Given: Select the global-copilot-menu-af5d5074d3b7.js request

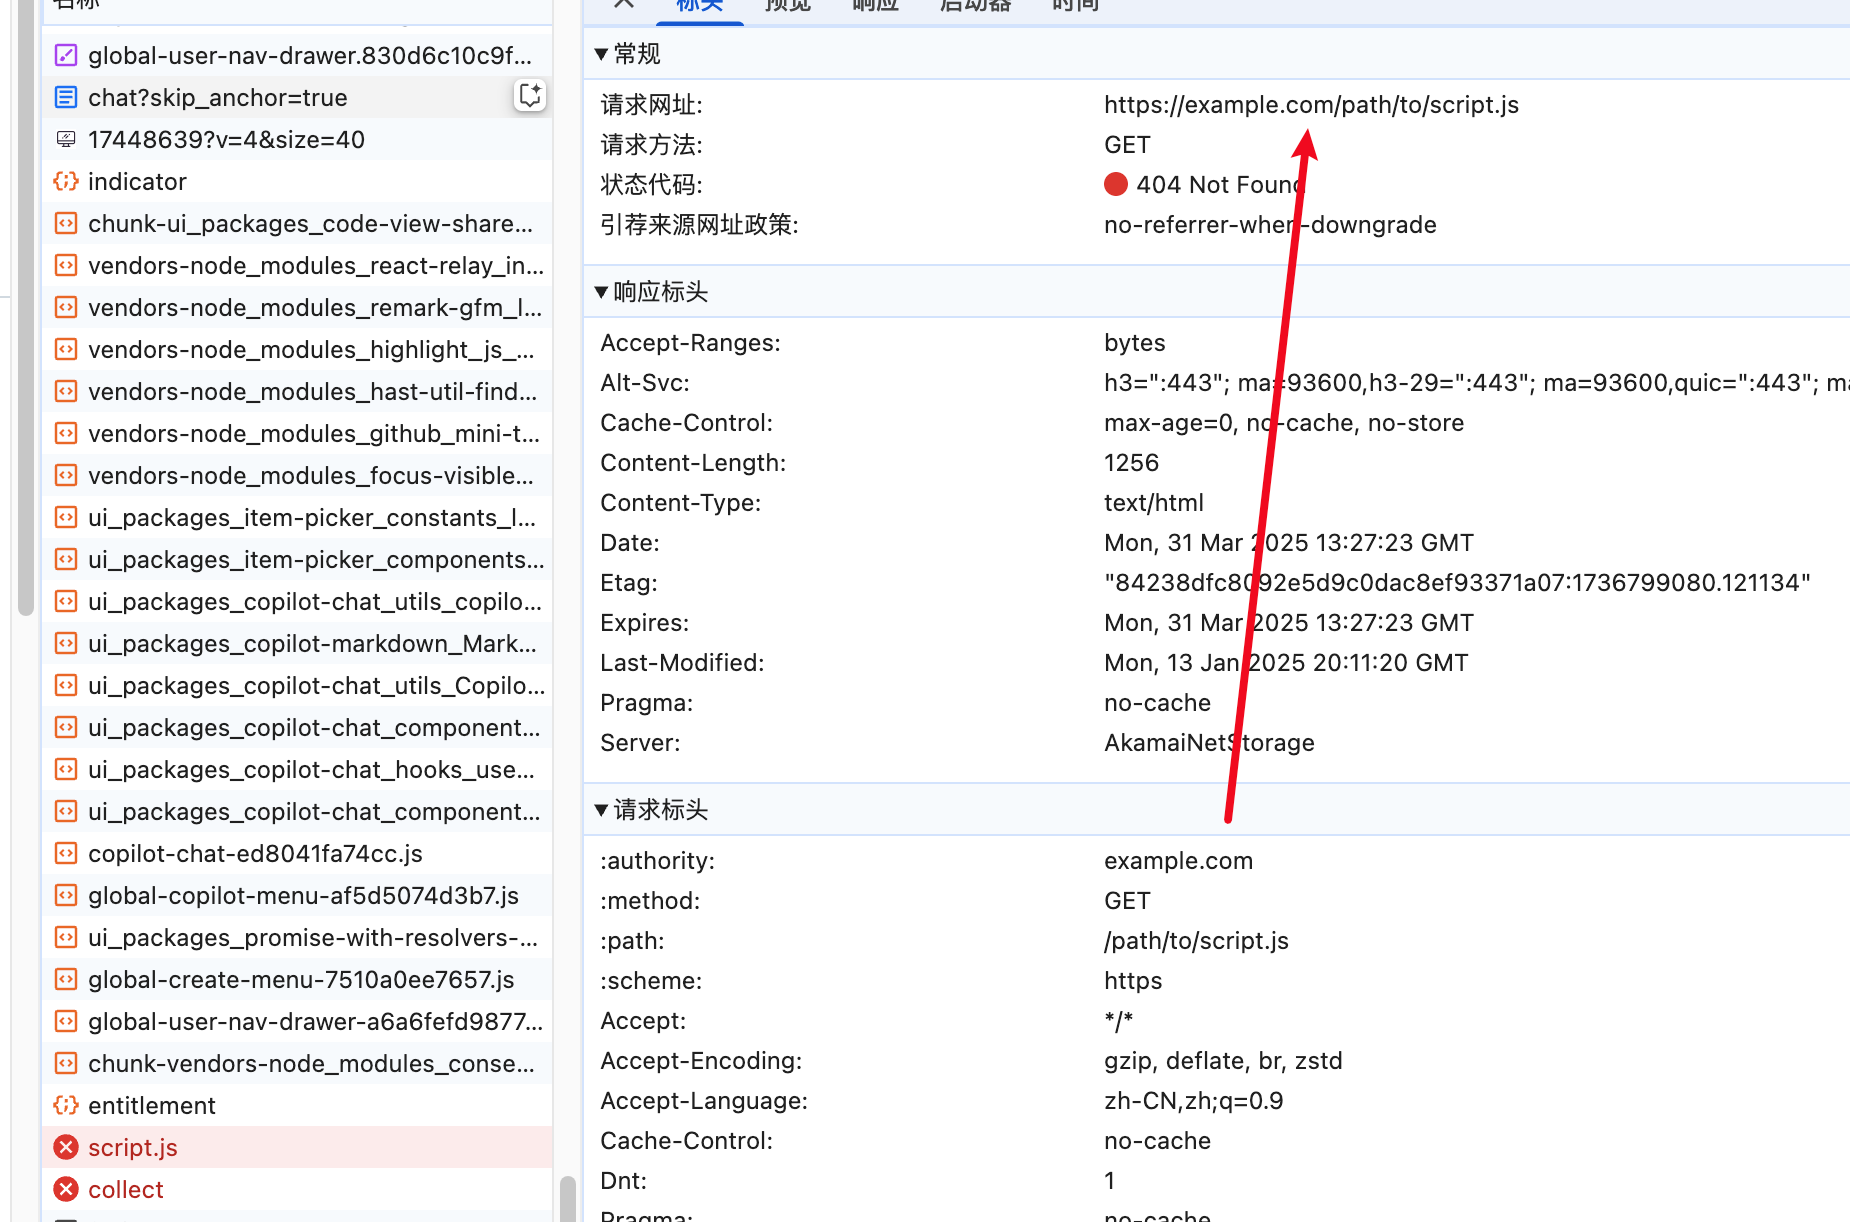Looking at the screenshot, I should [x=303, y=895].
